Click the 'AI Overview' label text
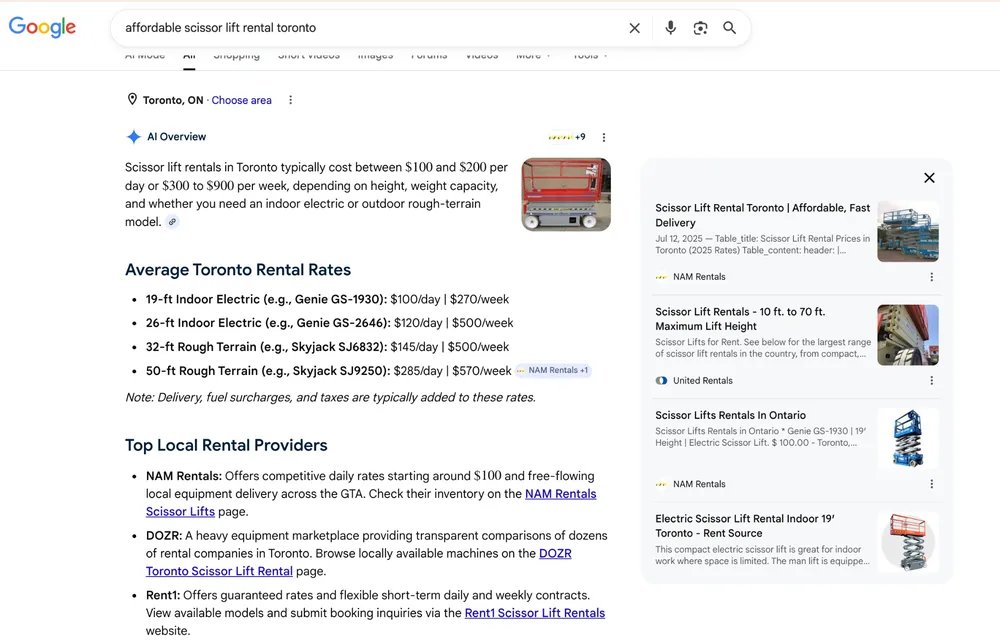Screen dimensions: 1000x643 click(x=177, y=137)
